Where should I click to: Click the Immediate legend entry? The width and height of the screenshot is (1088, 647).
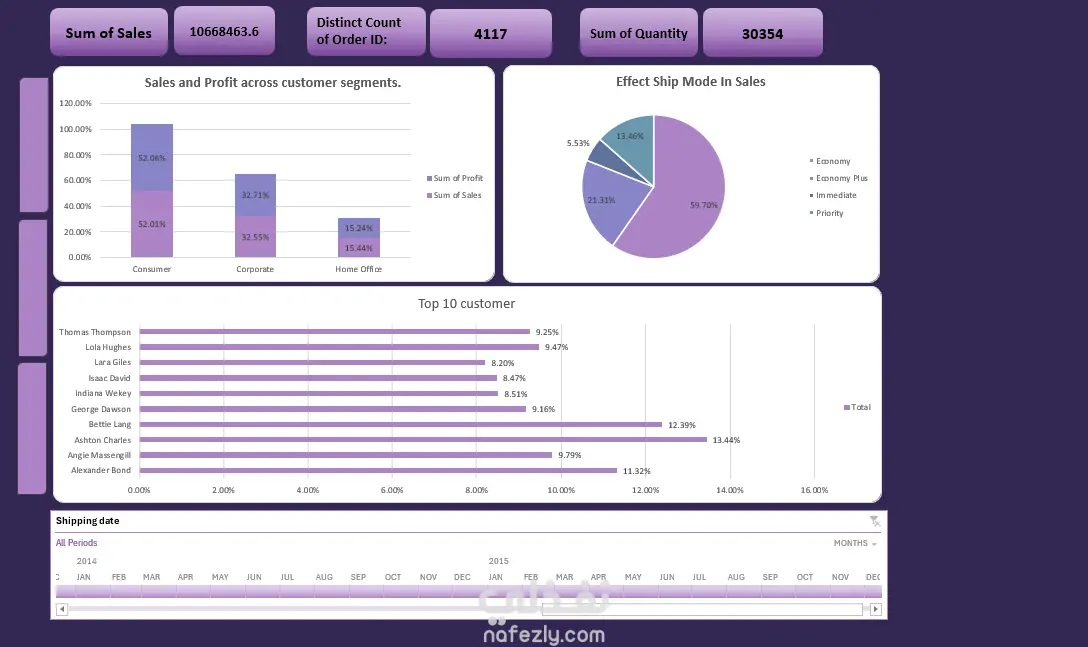(x=833, y=196)
